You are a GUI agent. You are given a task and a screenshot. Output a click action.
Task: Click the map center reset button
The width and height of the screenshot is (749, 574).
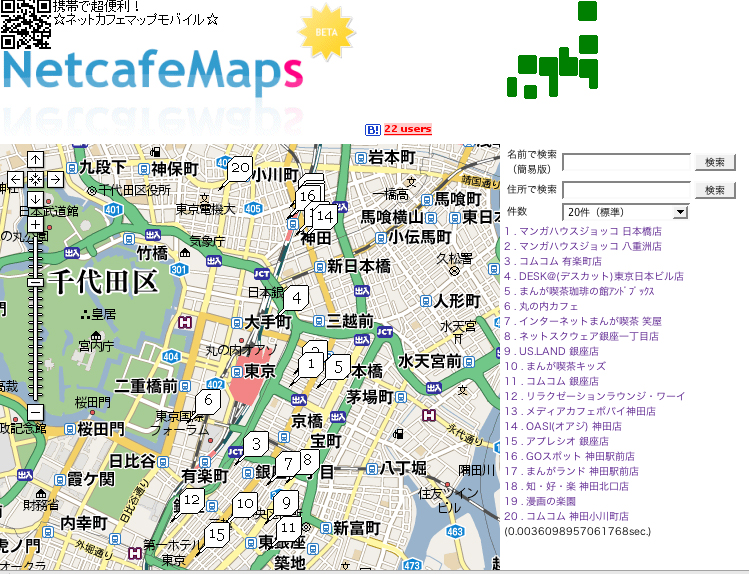click(35, 180)
